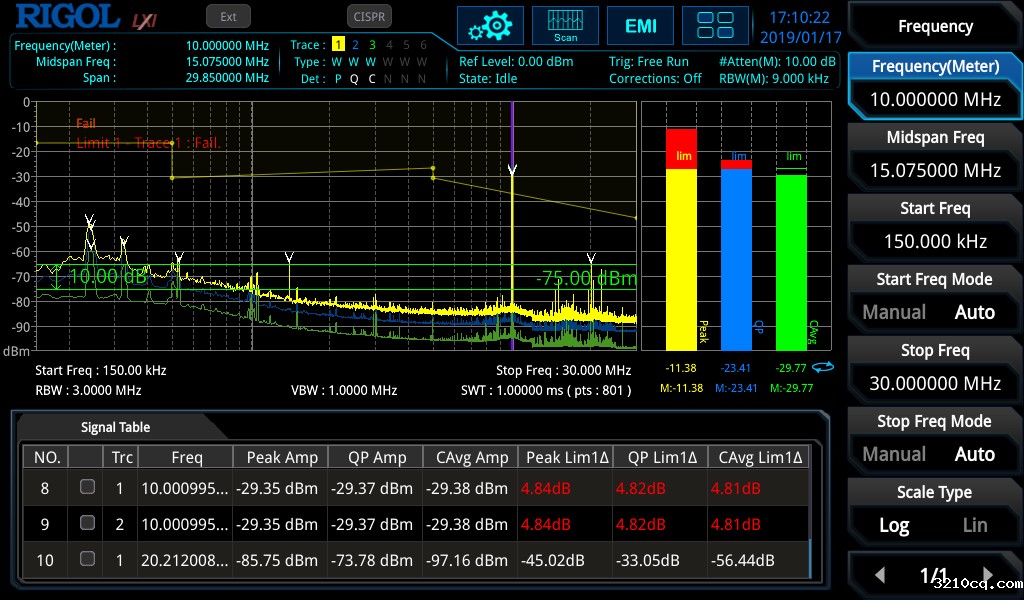The height and width of the screenshot is (600, 1024).
Task: Click the CISPR indicator badge
Action: click(370, 16)
